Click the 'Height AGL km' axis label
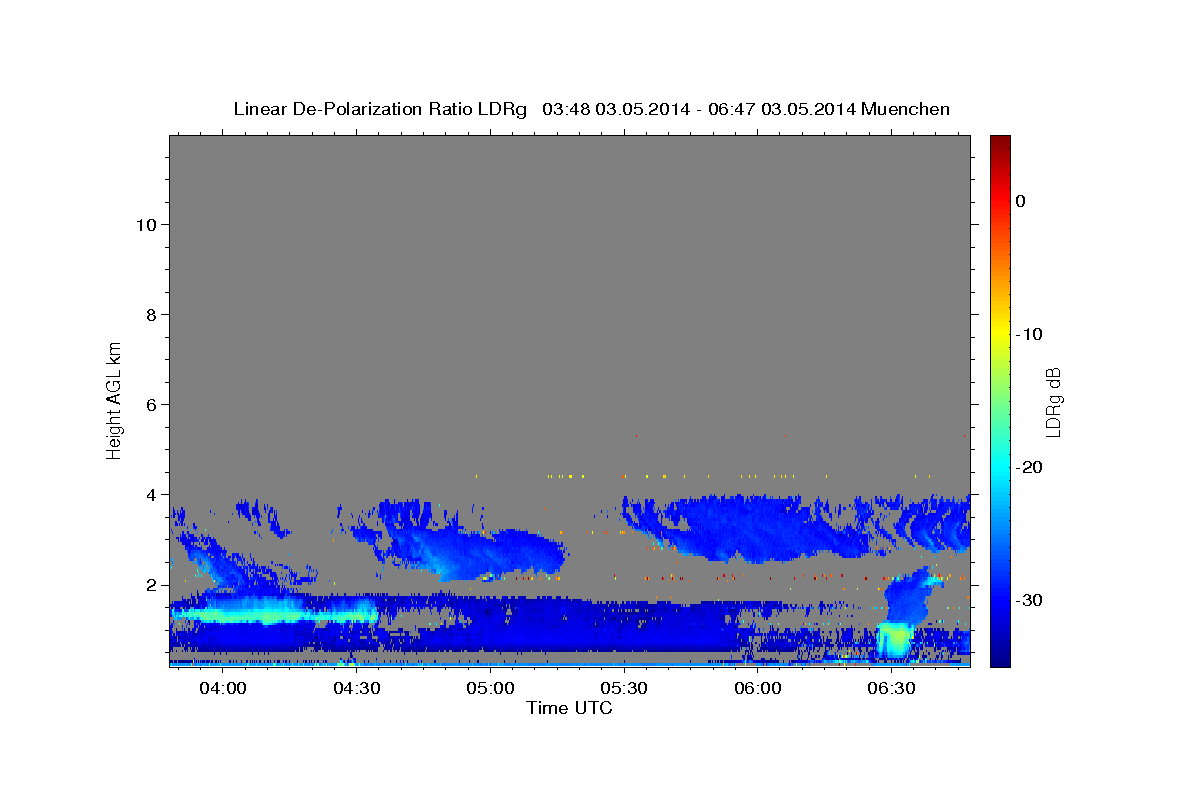The image size is (1200, 800). coord(115,400)
